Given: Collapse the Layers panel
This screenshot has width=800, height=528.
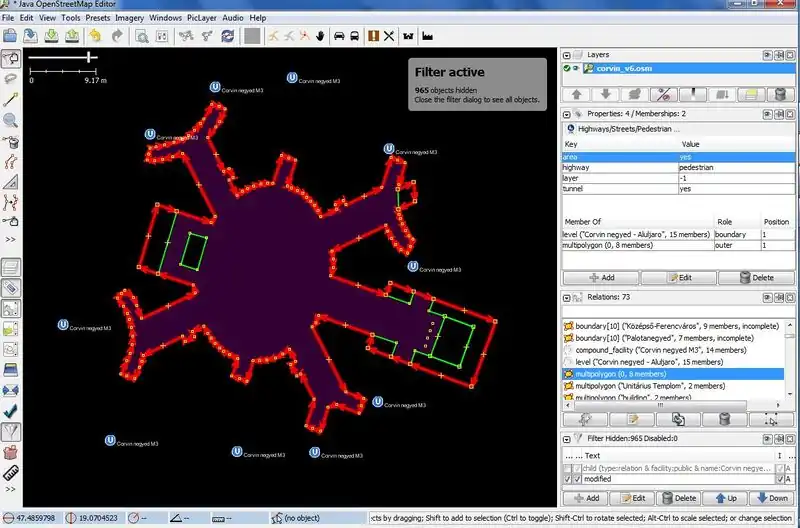Looking at the screenshot, I should (567, 55).
